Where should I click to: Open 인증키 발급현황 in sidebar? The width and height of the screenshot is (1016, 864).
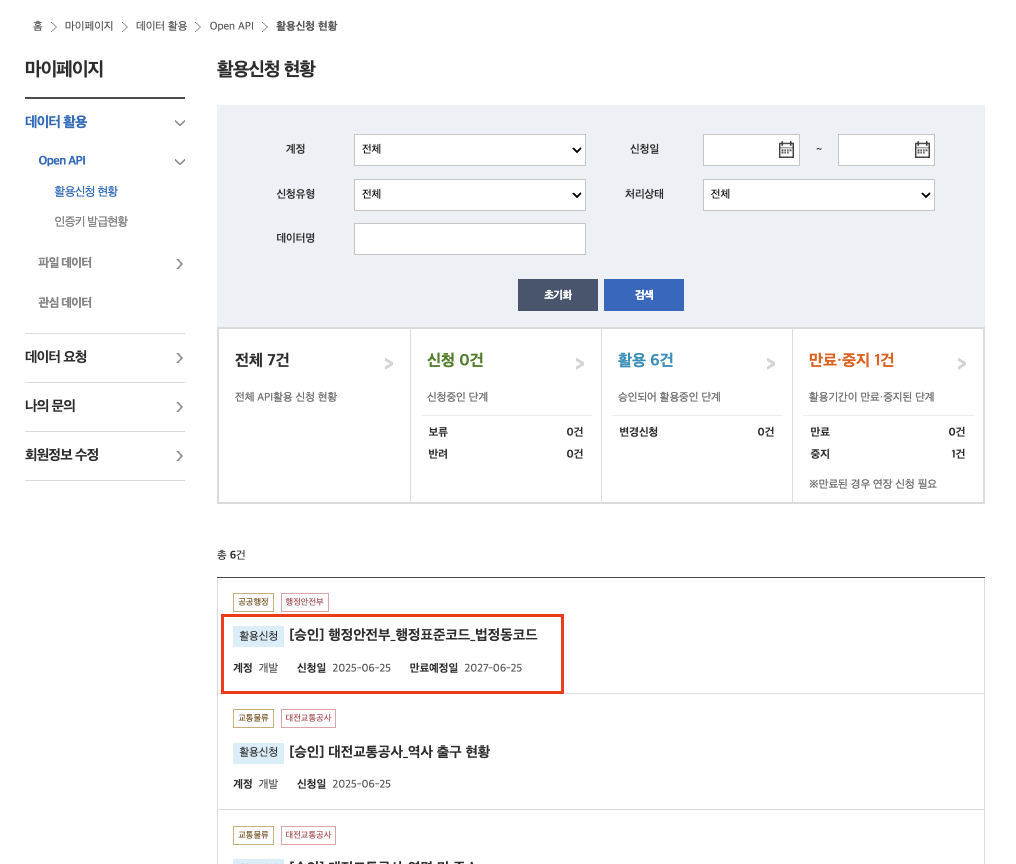(x=91, y=222)
